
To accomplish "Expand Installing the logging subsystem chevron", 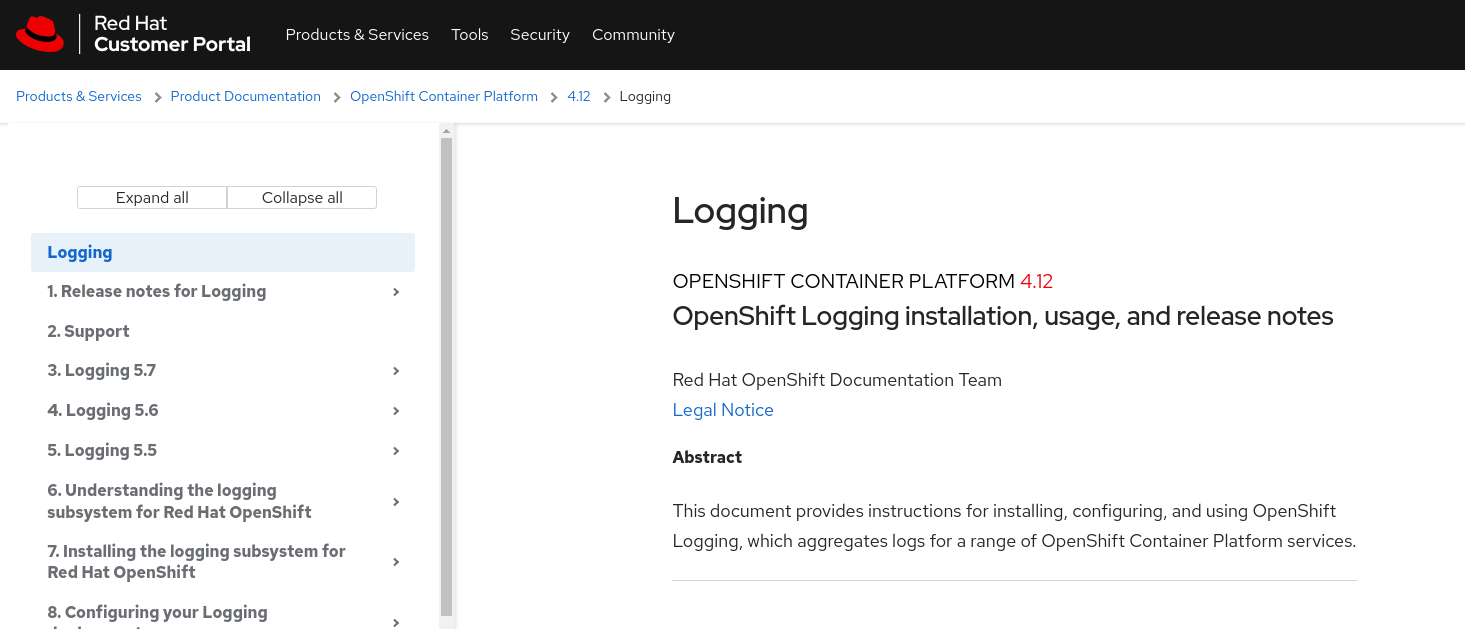I will pos(396,562).
